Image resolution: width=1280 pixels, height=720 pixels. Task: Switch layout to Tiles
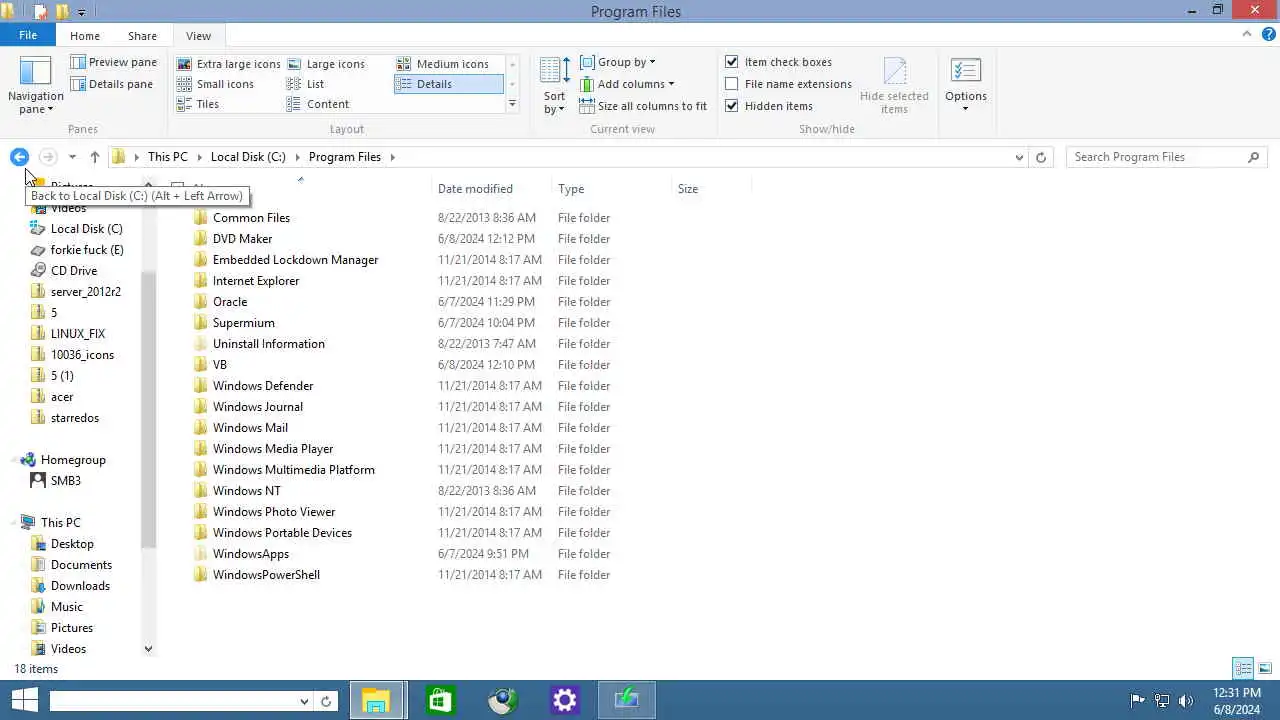(198, 104)
